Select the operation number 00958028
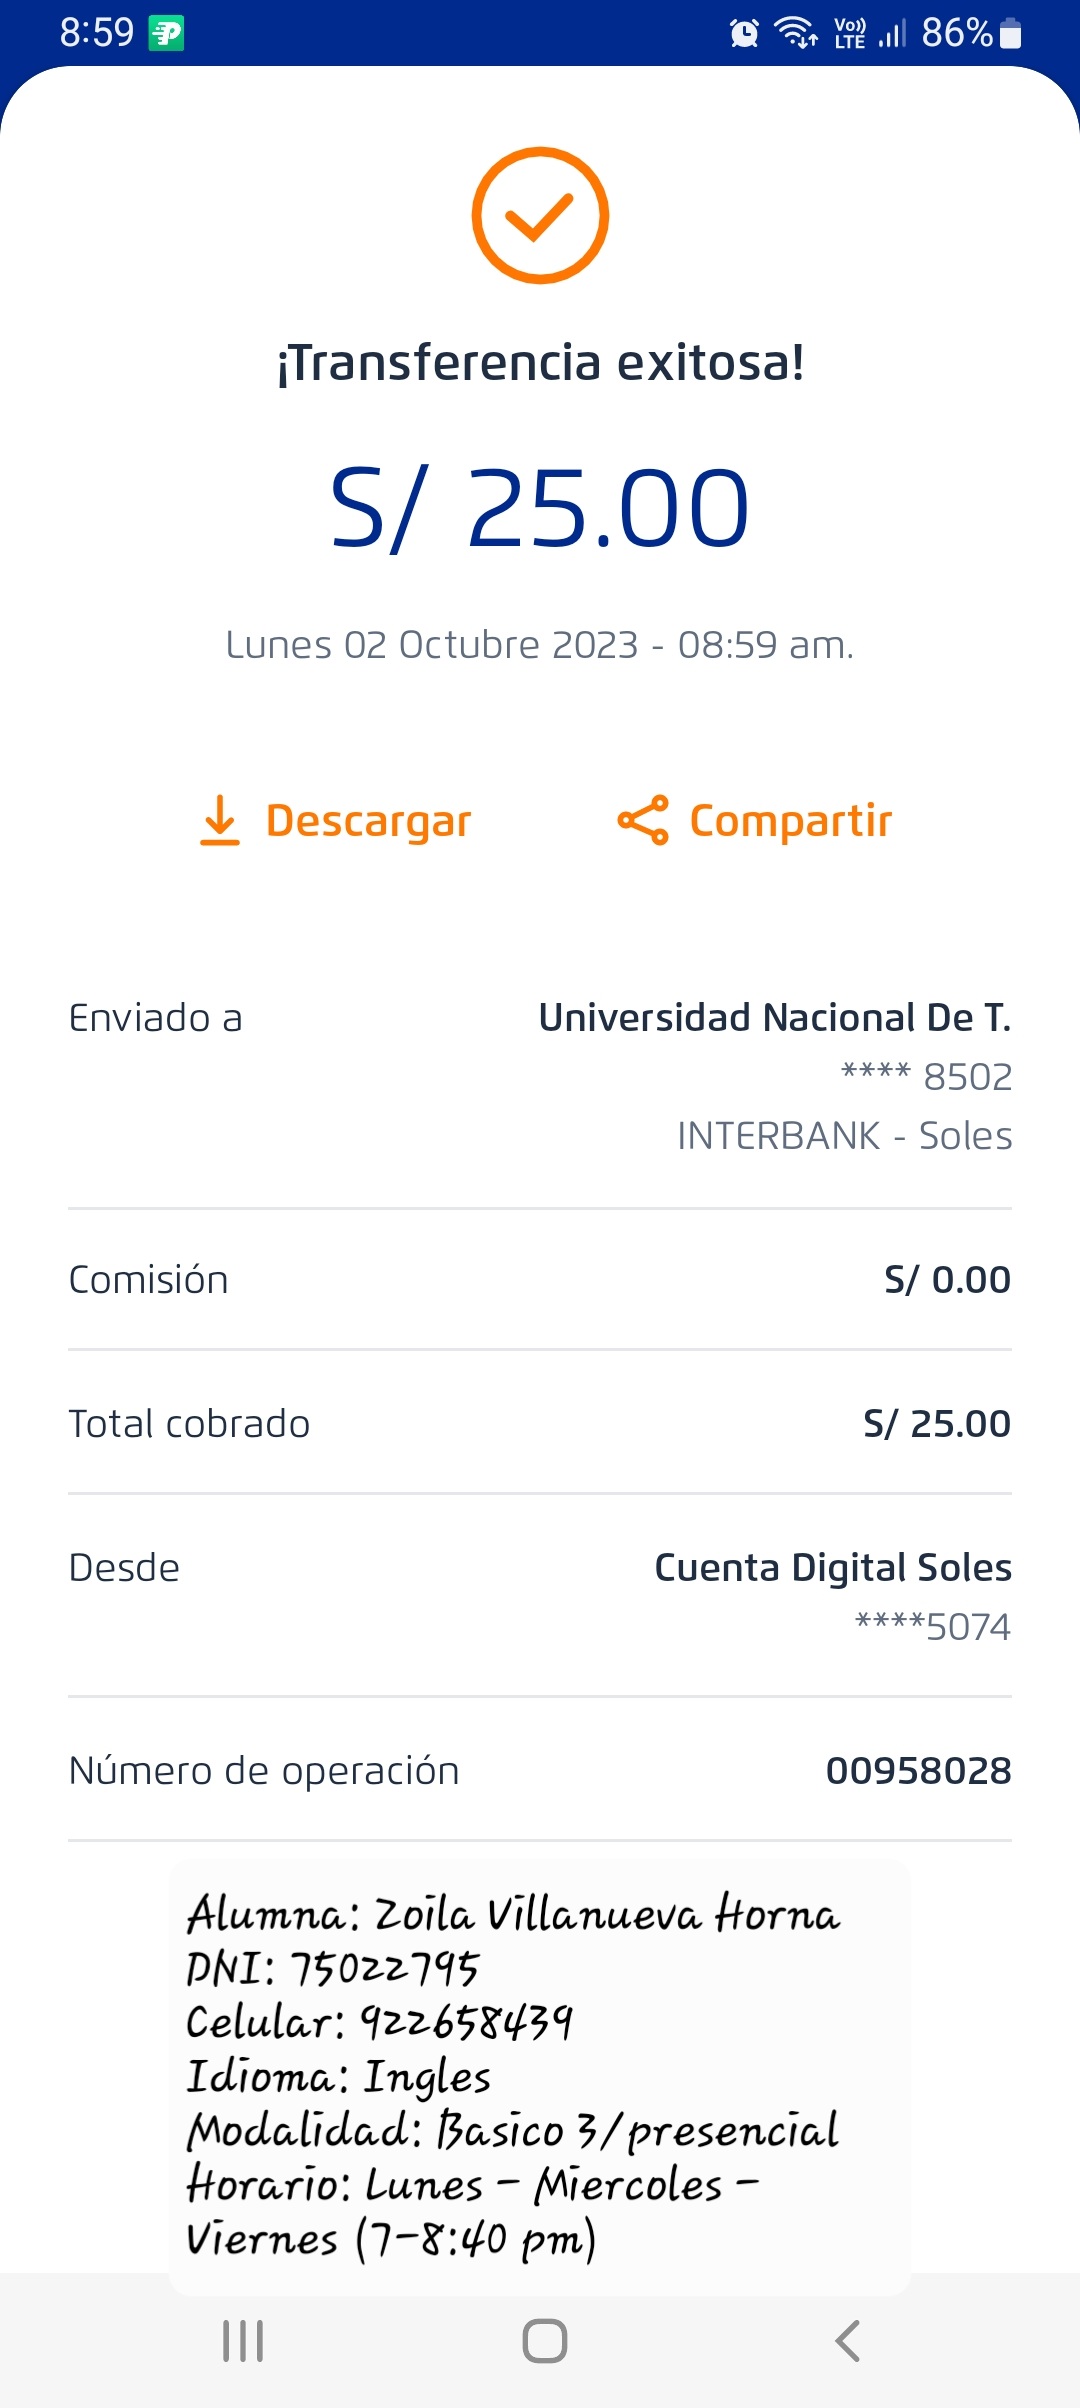The height and width of the screenshot is (2408, 1080). click(918, 1771)
